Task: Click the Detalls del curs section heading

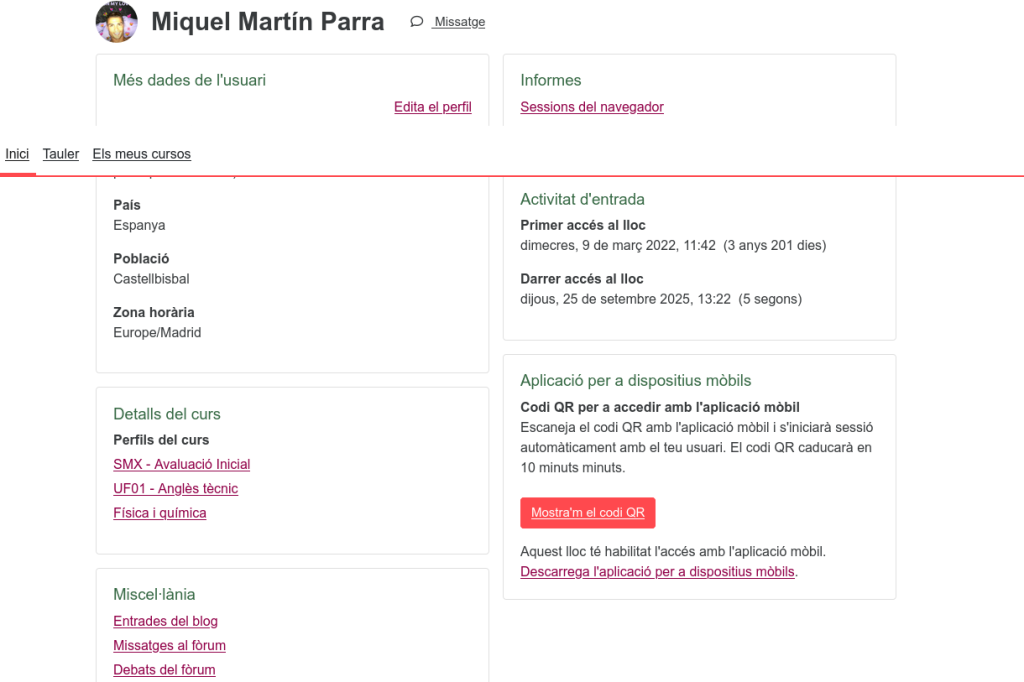Action: pyautogui.click(x=167, y=414)
